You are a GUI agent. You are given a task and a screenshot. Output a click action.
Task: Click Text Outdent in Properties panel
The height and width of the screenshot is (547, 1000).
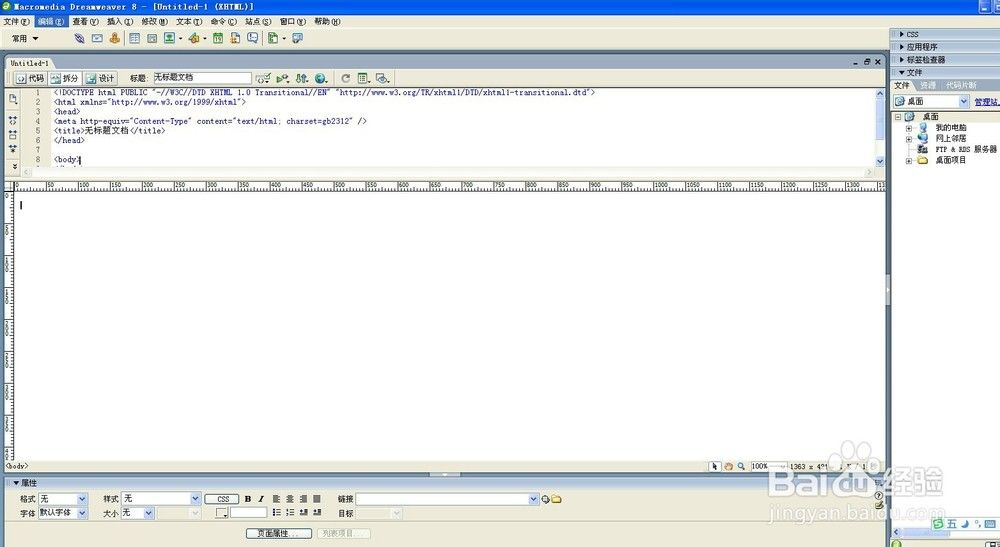(303, 513)
